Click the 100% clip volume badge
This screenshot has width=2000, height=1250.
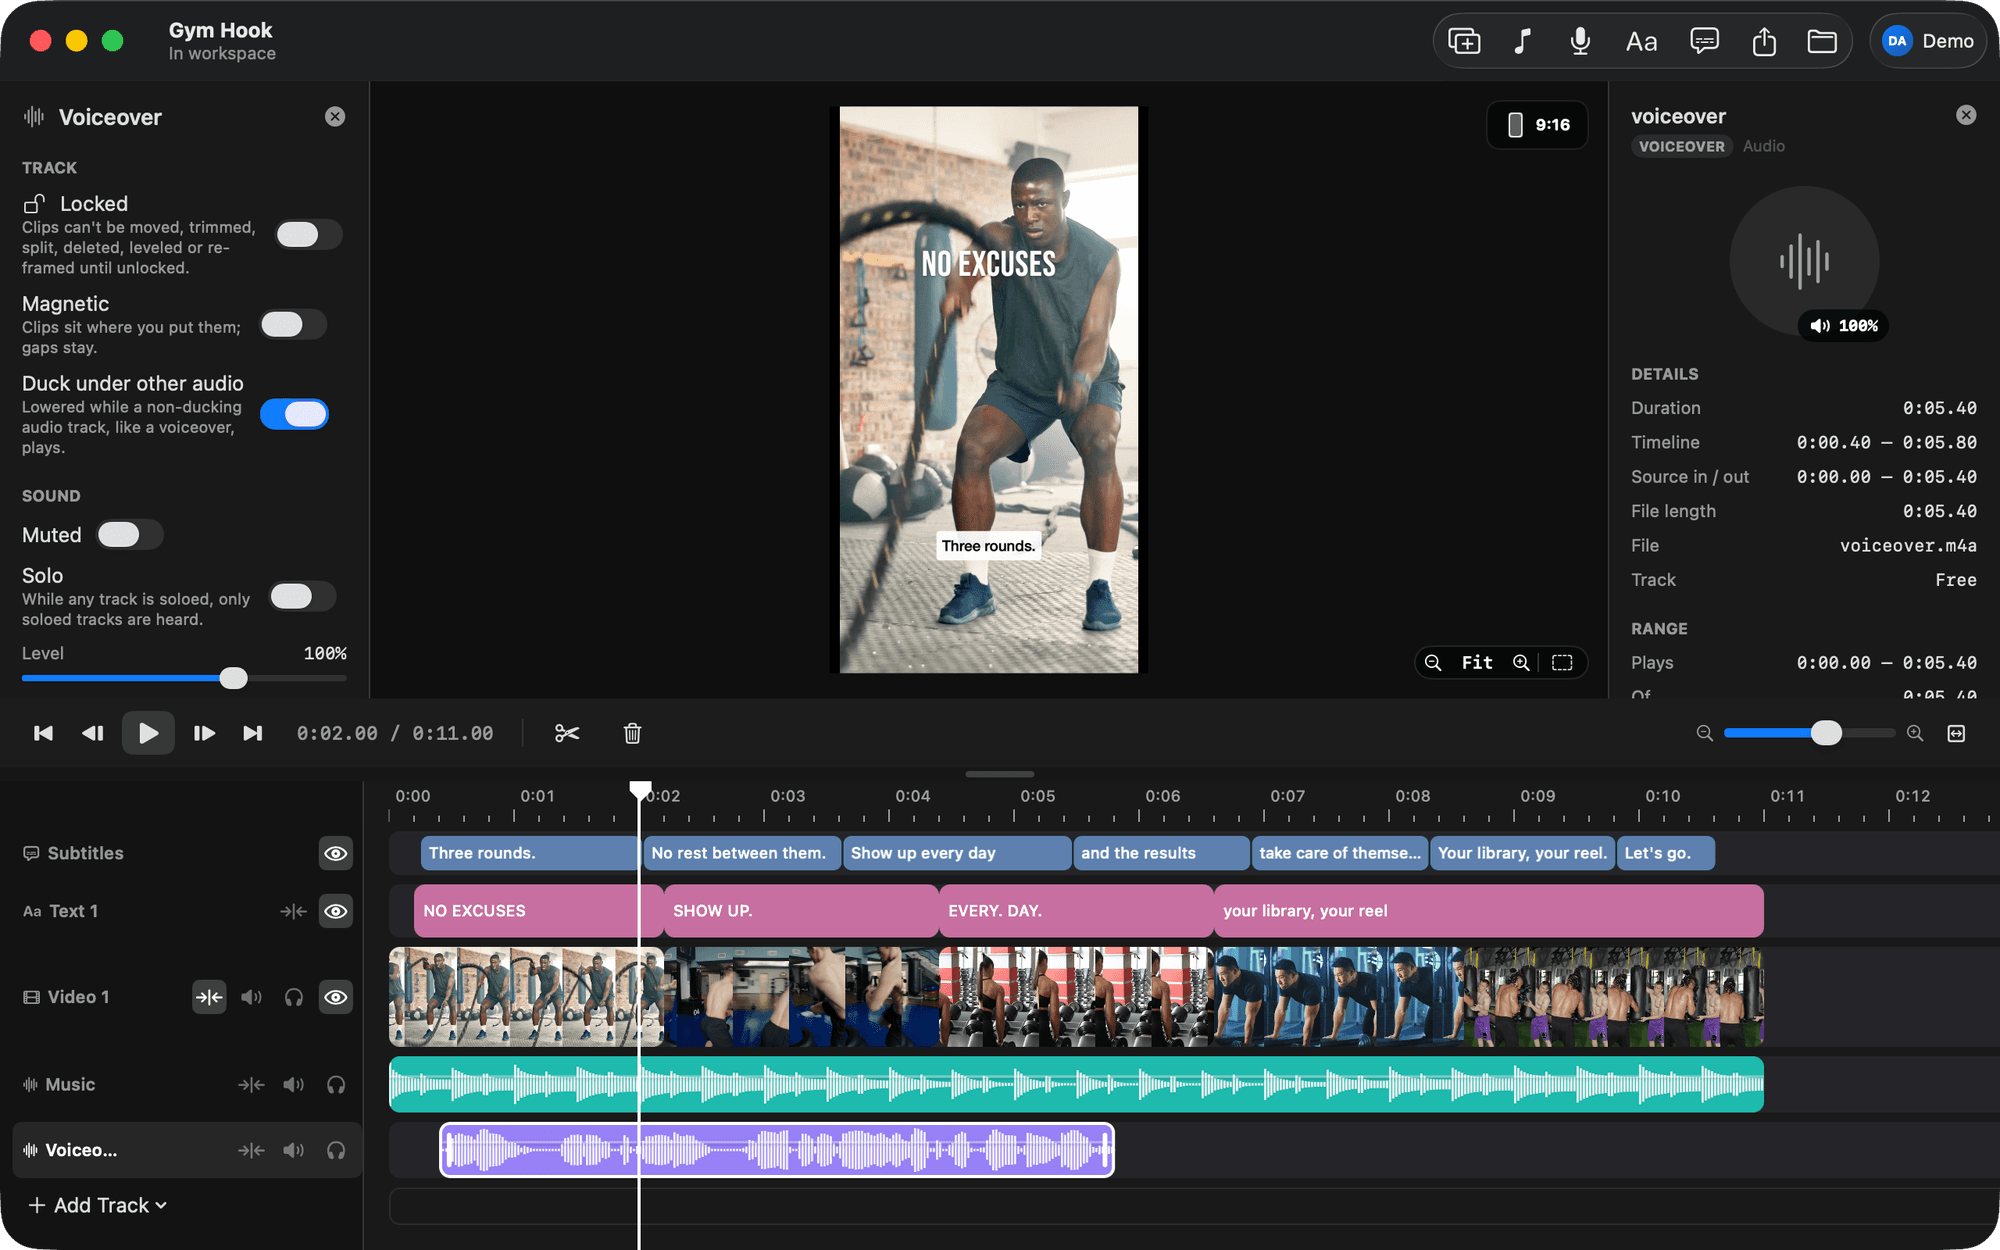click(x=1844, y=325)
